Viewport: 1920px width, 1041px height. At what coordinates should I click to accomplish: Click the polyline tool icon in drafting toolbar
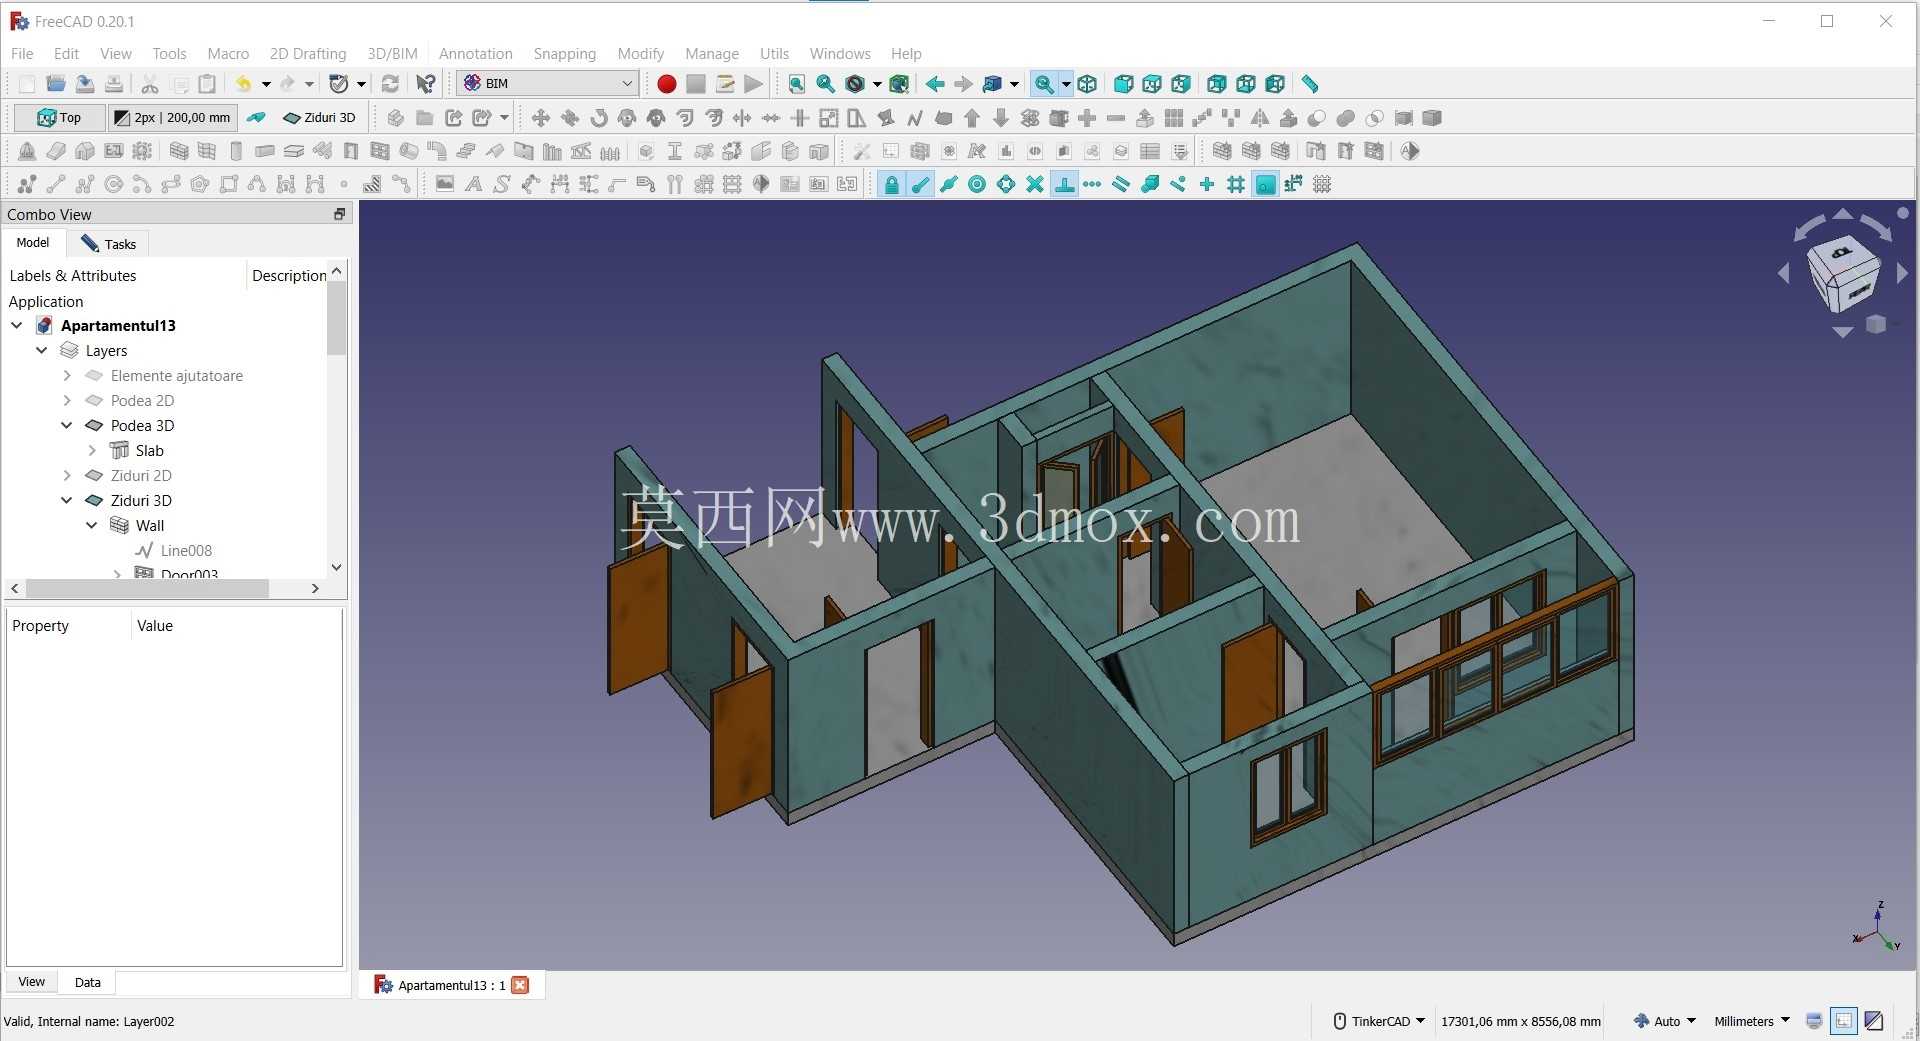click(85, 184)
